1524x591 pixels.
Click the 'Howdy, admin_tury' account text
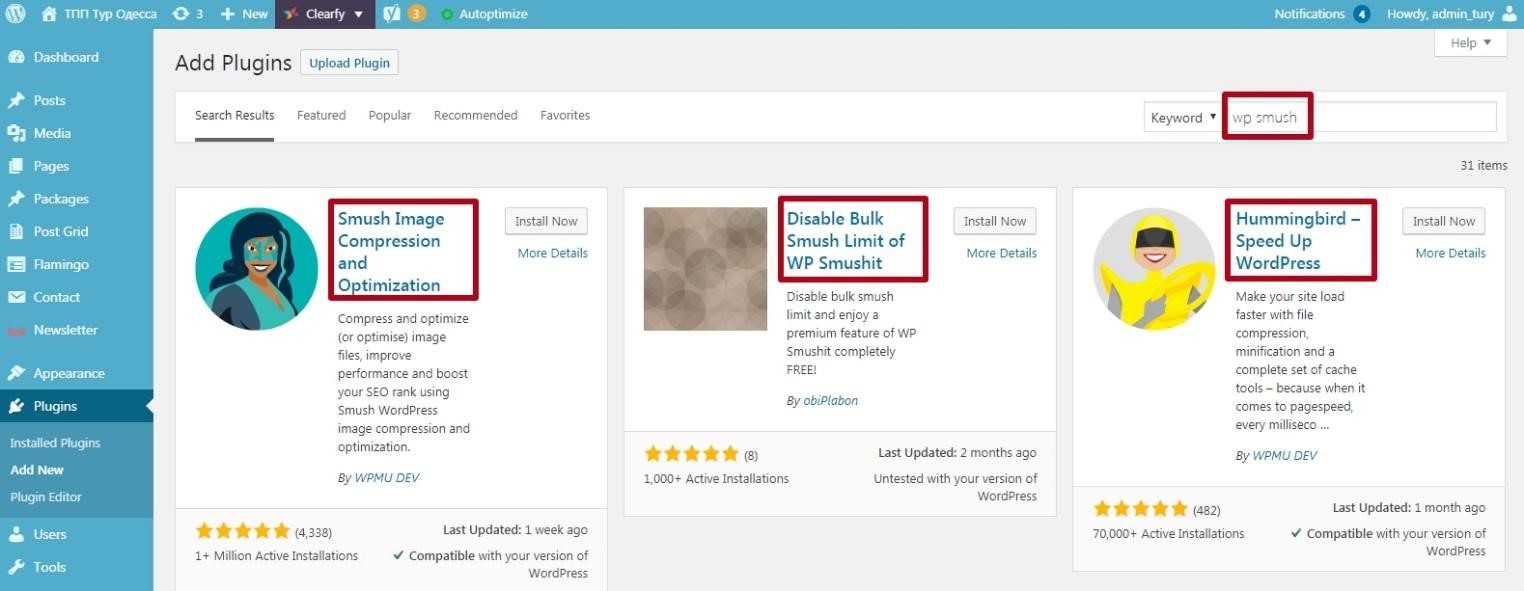pos(1441,14)
